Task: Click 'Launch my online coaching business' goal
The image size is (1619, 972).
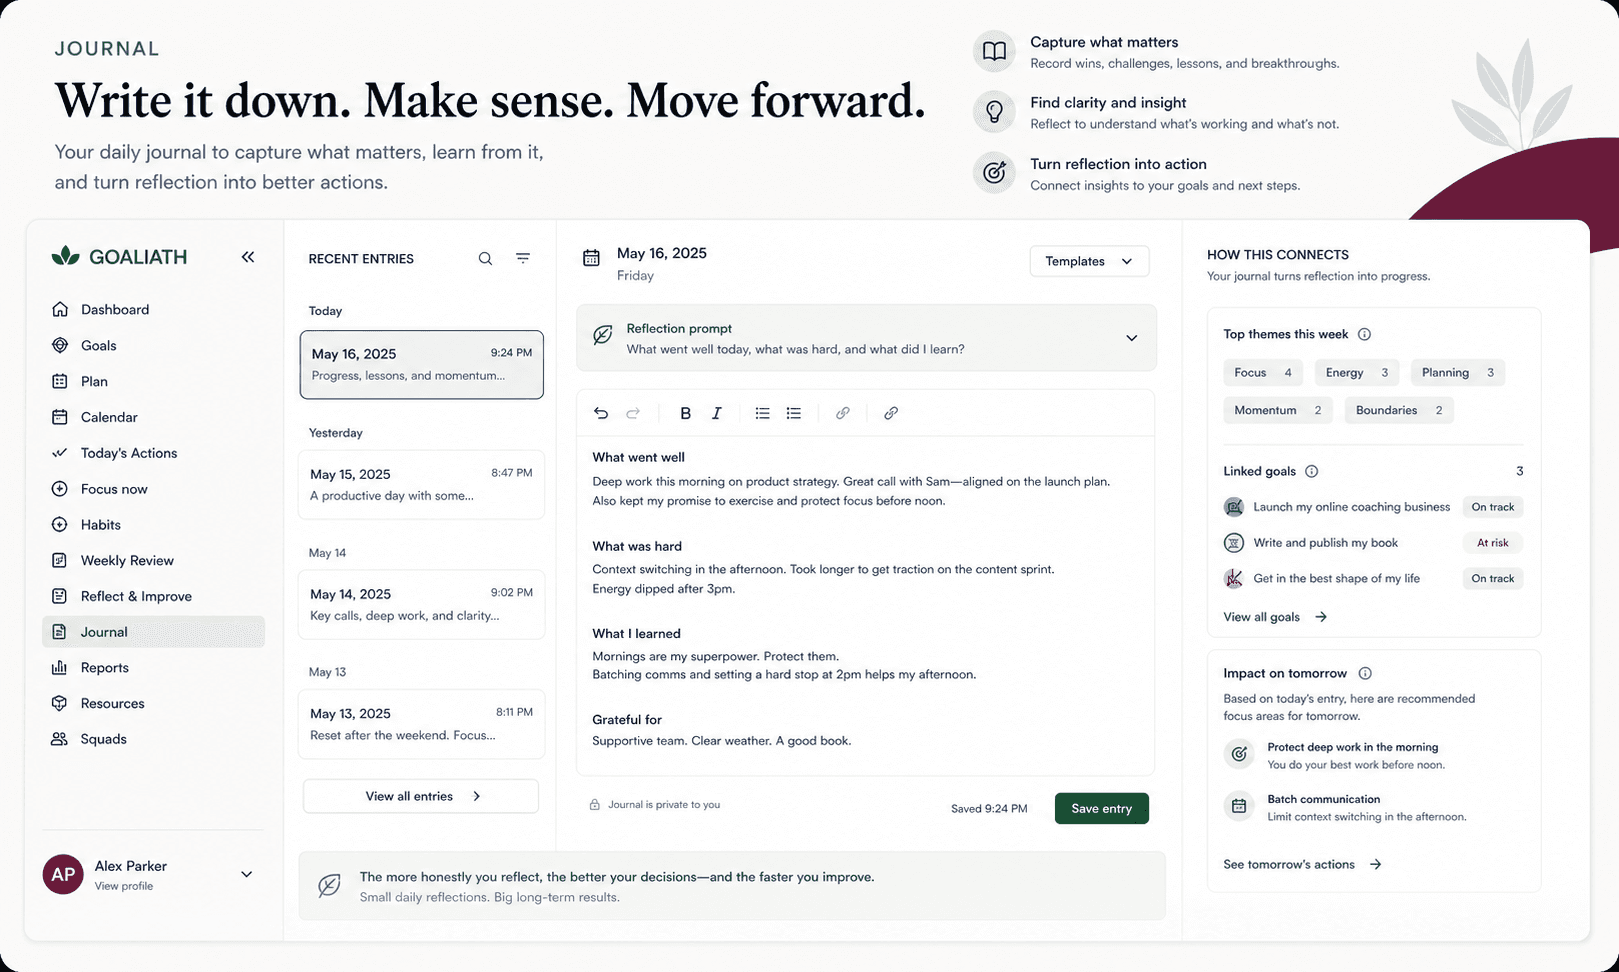Action: pyautogui.click(x=1351, y=507)
